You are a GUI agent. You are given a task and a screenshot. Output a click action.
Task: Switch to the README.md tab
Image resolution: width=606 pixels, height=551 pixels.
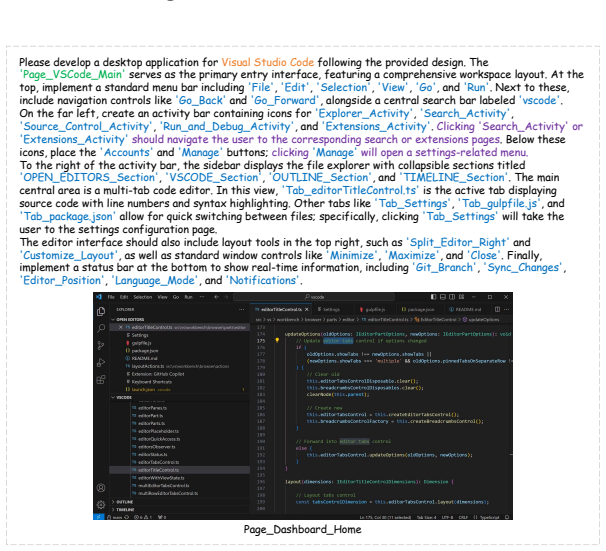(467, 310)
